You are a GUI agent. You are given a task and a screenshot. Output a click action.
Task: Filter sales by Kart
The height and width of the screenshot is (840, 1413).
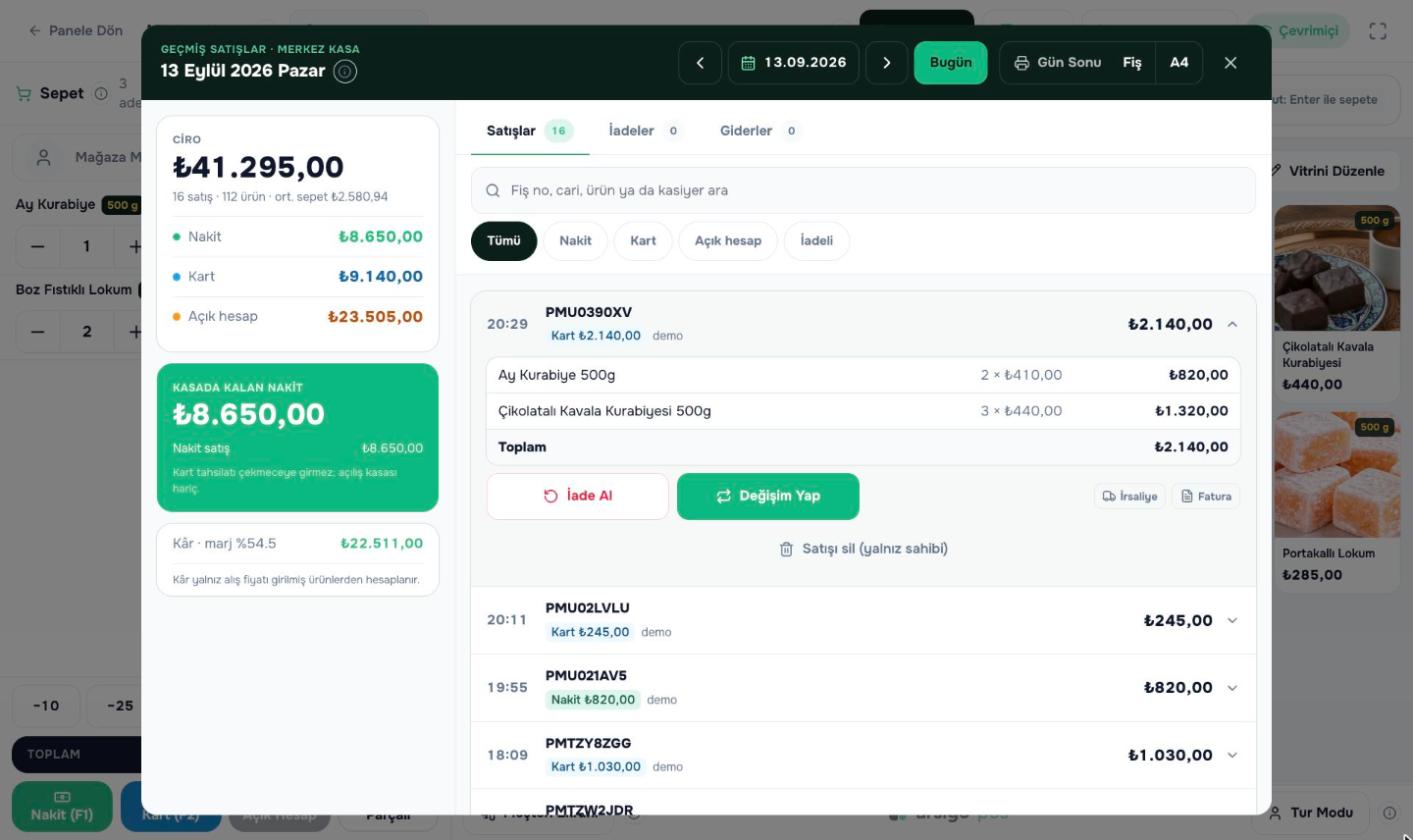(643, 241)
